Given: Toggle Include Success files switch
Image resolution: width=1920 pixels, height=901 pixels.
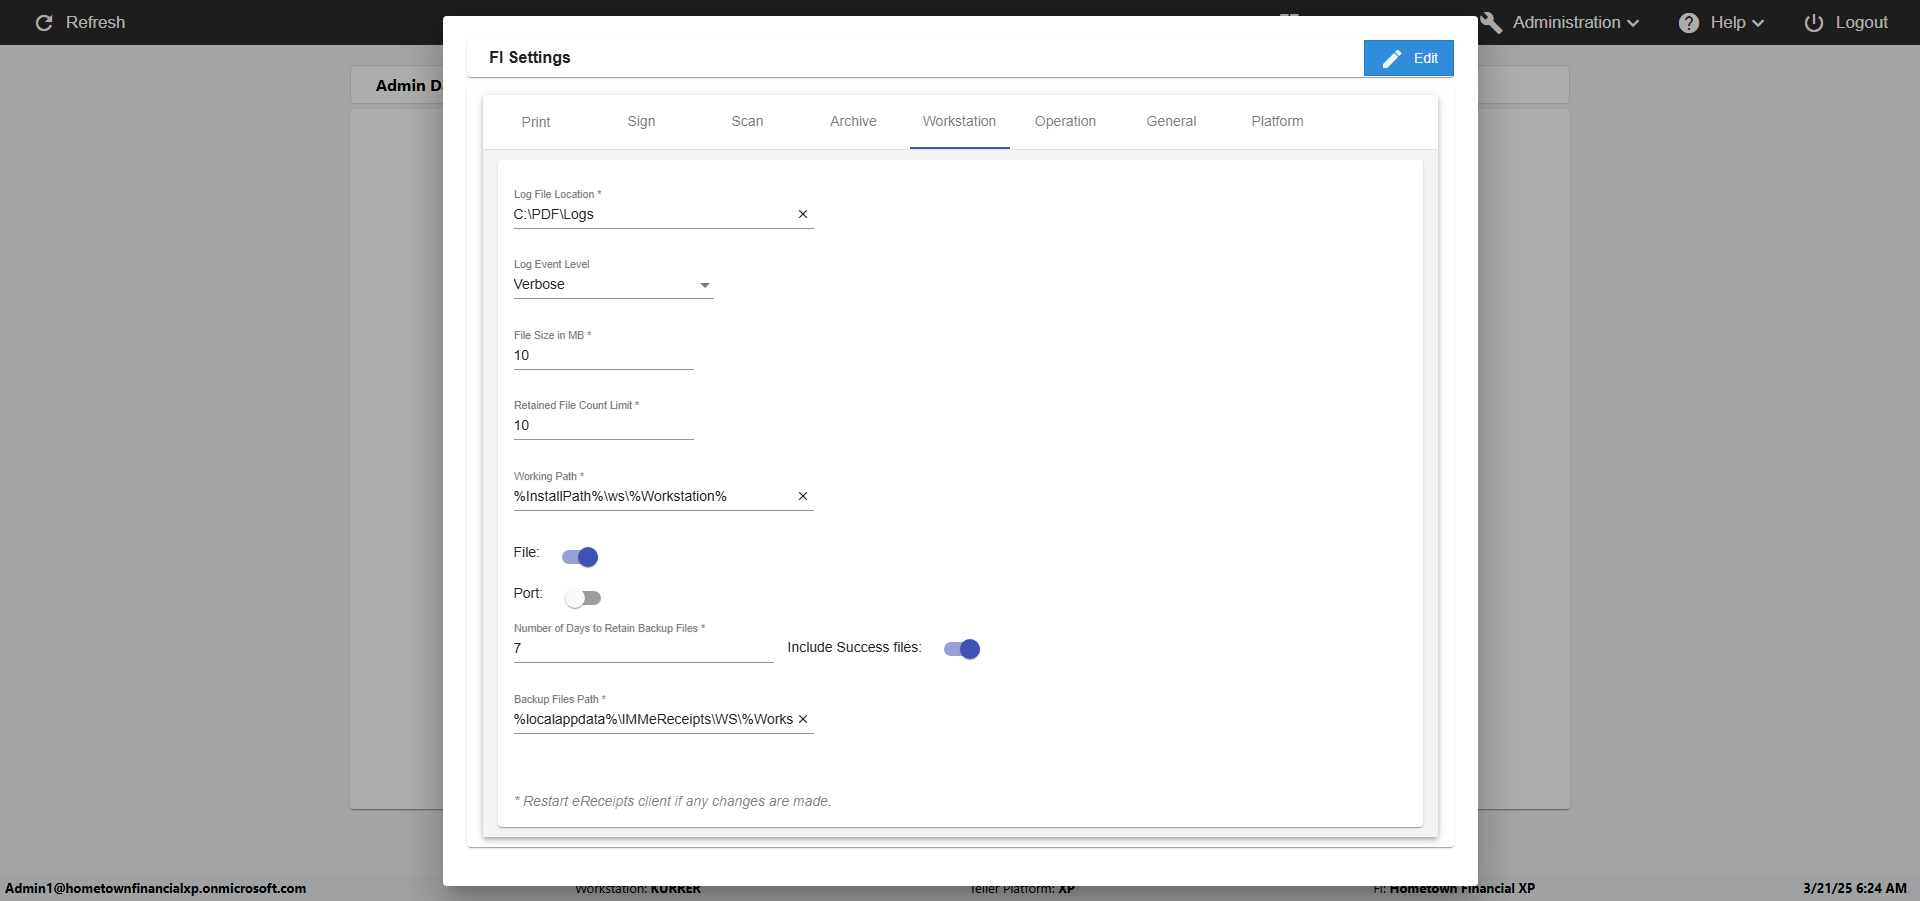Looking at the screenshot, I should (962, 649).
